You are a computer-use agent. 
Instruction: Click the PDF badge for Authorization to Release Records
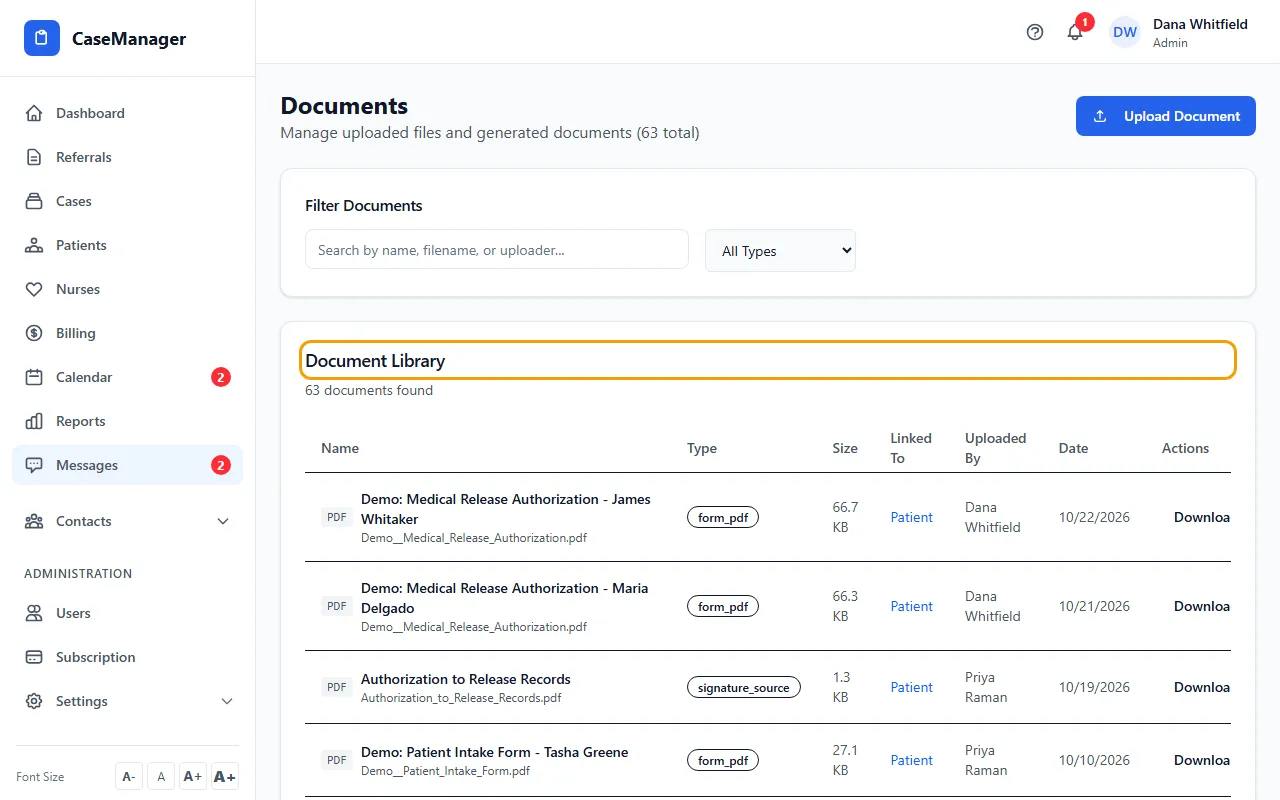337,687
